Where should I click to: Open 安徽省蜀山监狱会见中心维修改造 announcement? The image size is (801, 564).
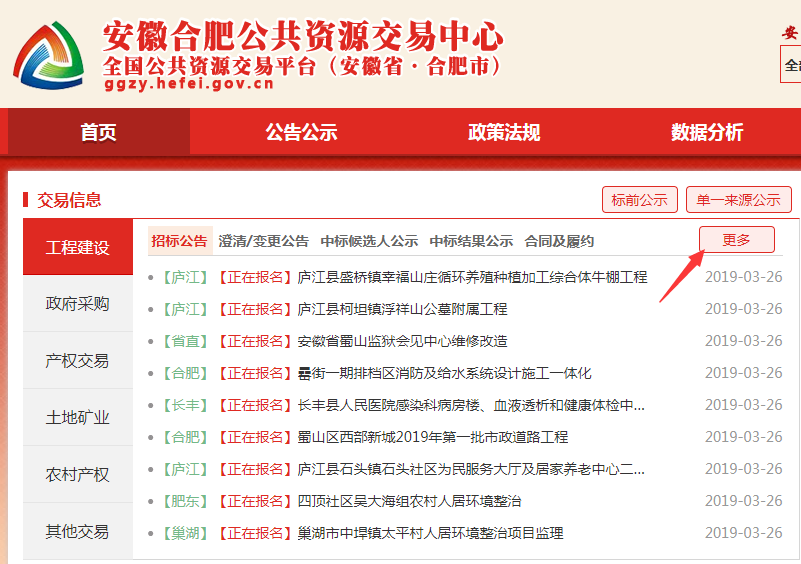402,341
